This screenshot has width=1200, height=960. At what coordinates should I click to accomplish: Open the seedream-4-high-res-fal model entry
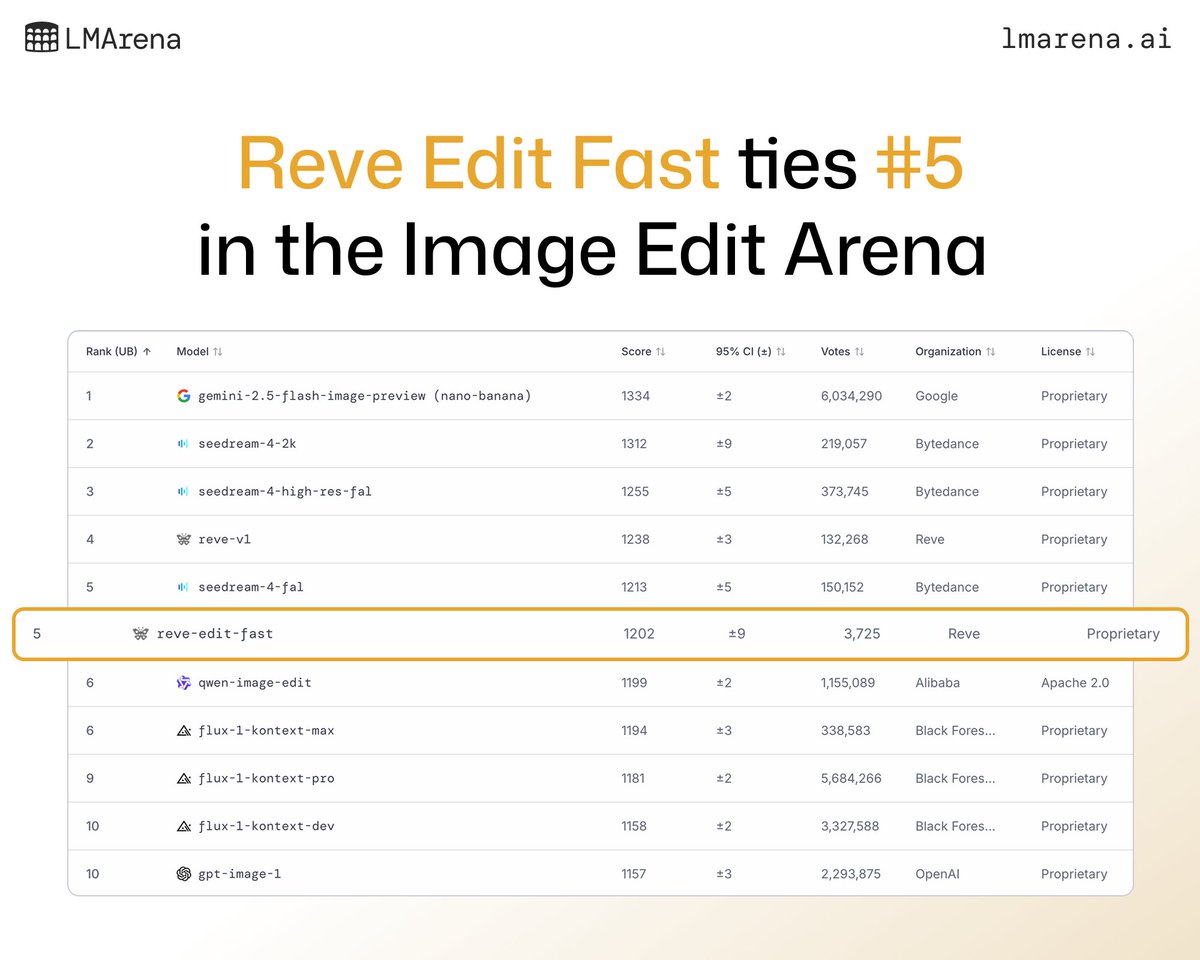pyautogui.click(x=285, y=492)
